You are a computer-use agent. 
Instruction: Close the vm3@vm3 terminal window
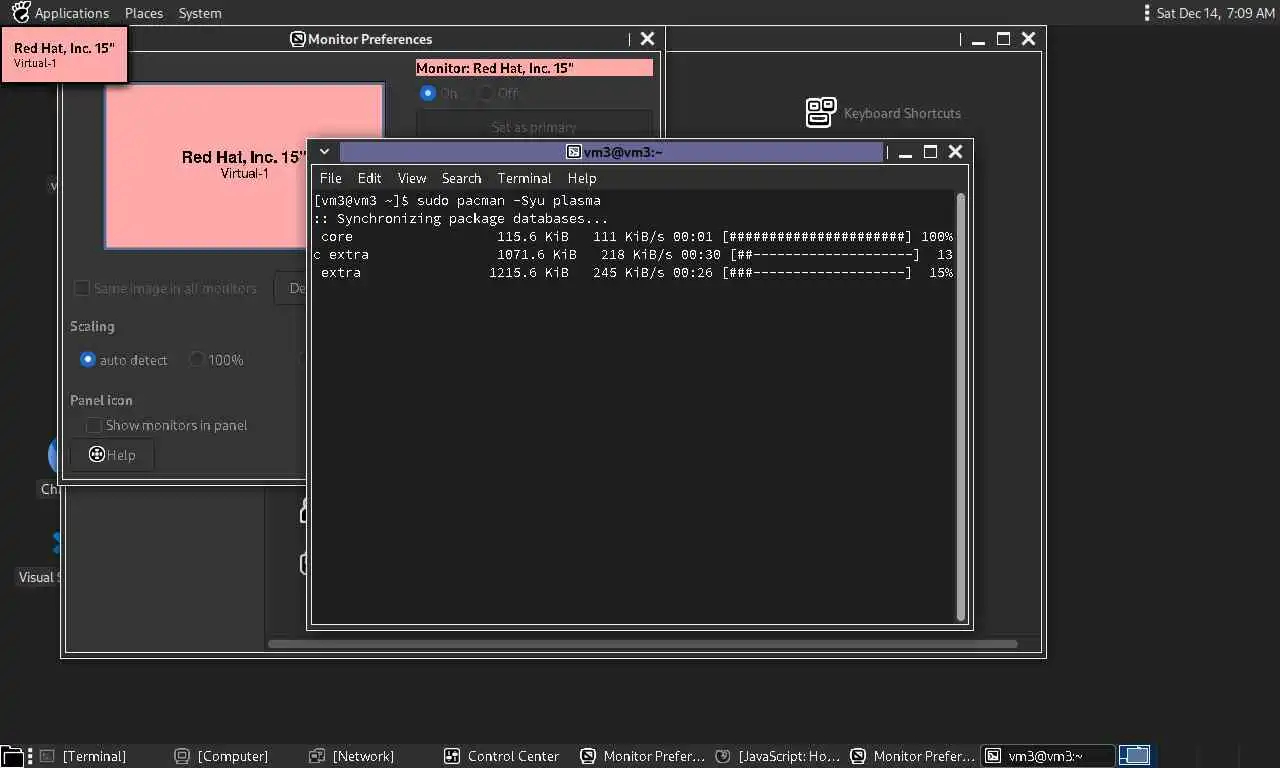click(x=955, y=152)
